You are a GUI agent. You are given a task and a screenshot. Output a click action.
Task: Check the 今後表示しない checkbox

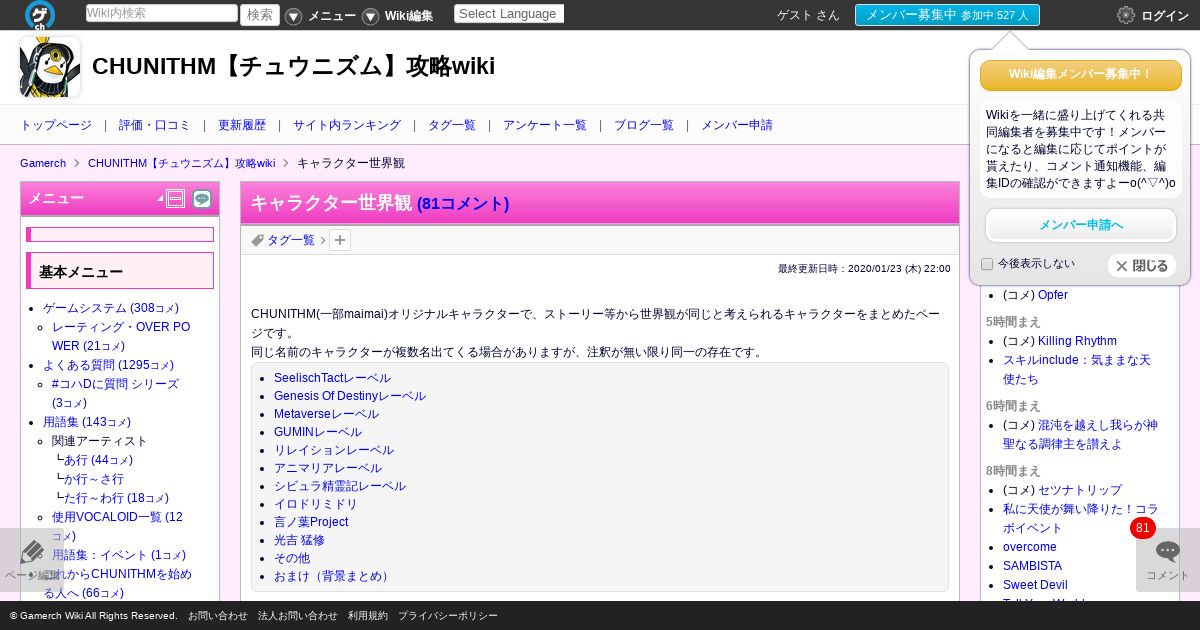[x=987, y=264]
